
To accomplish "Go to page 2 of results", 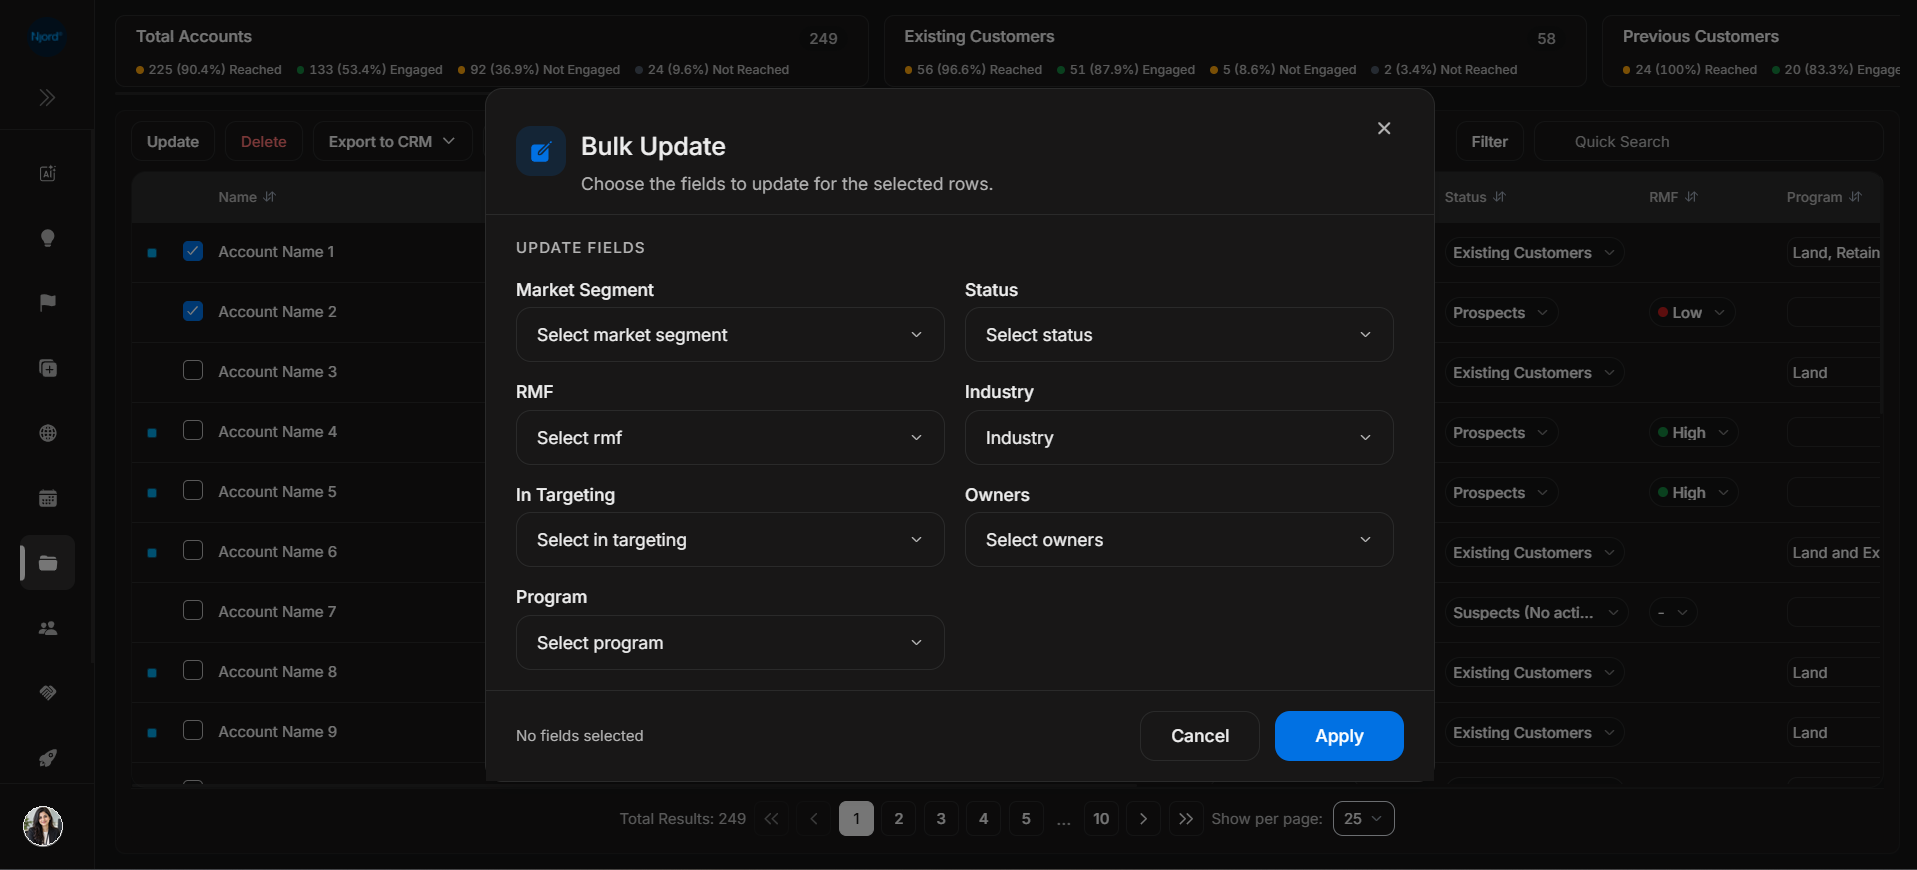I will click(899, 819).
